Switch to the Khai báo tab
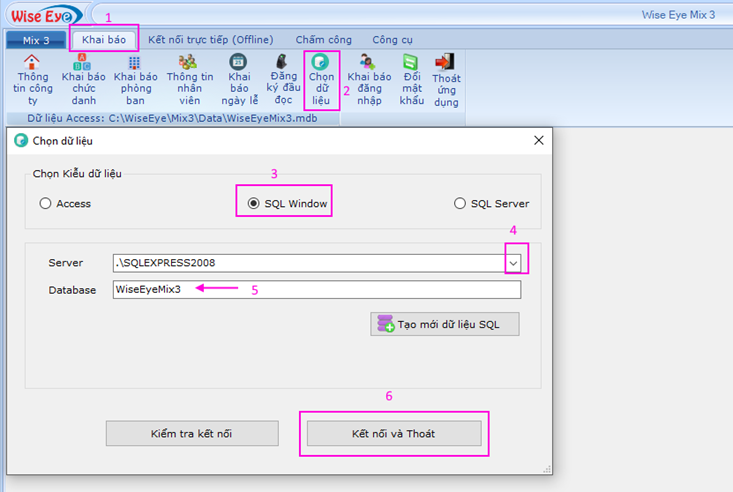733x492 pixels. pos(105,39)
